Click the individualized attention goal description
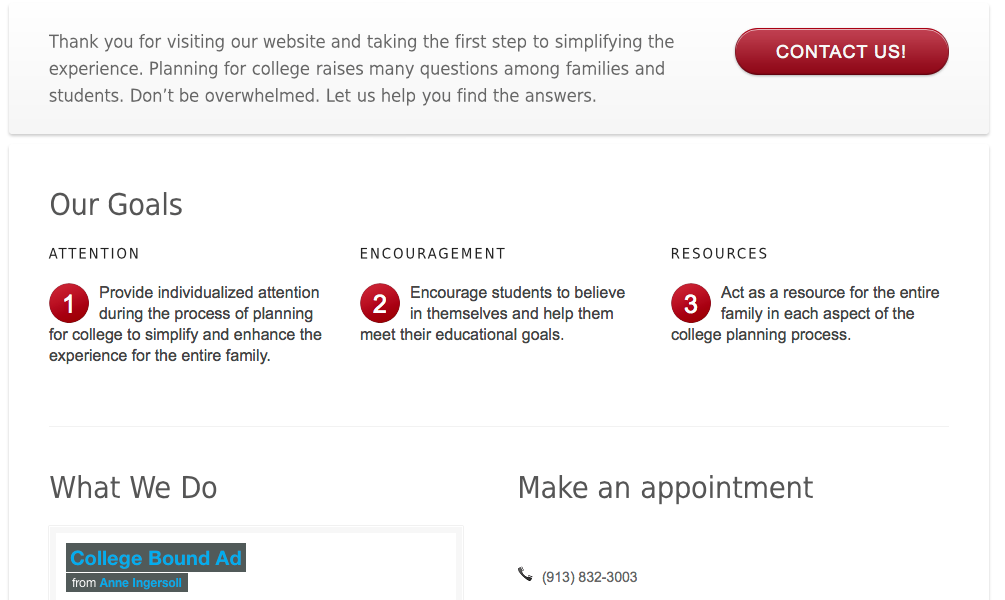The width and height of the screenshot is (1005, 600). [185, 324]
